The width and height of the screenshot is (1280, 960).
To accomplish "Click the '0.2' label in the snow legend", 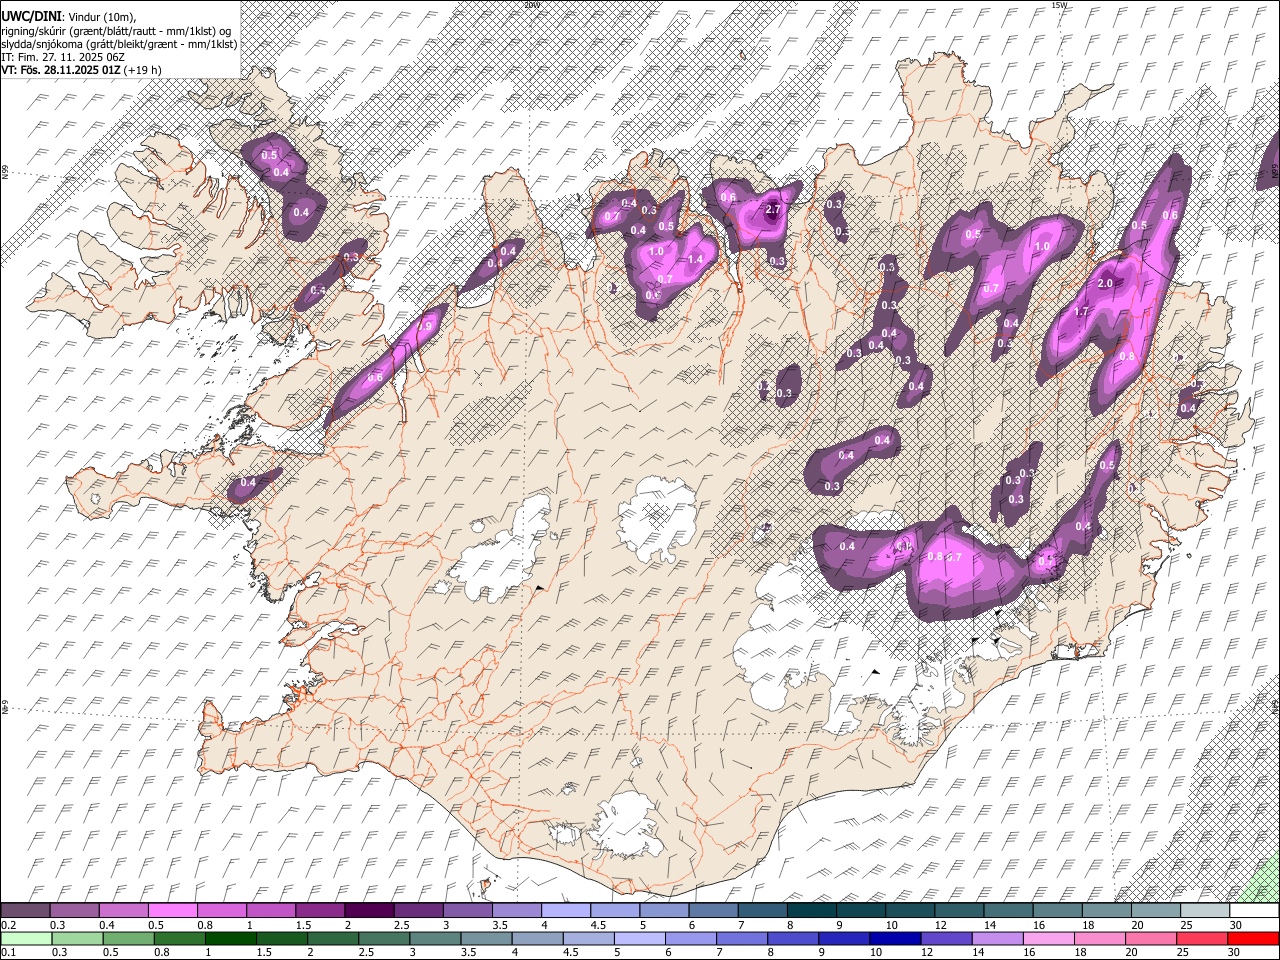I will pos(8,925).
